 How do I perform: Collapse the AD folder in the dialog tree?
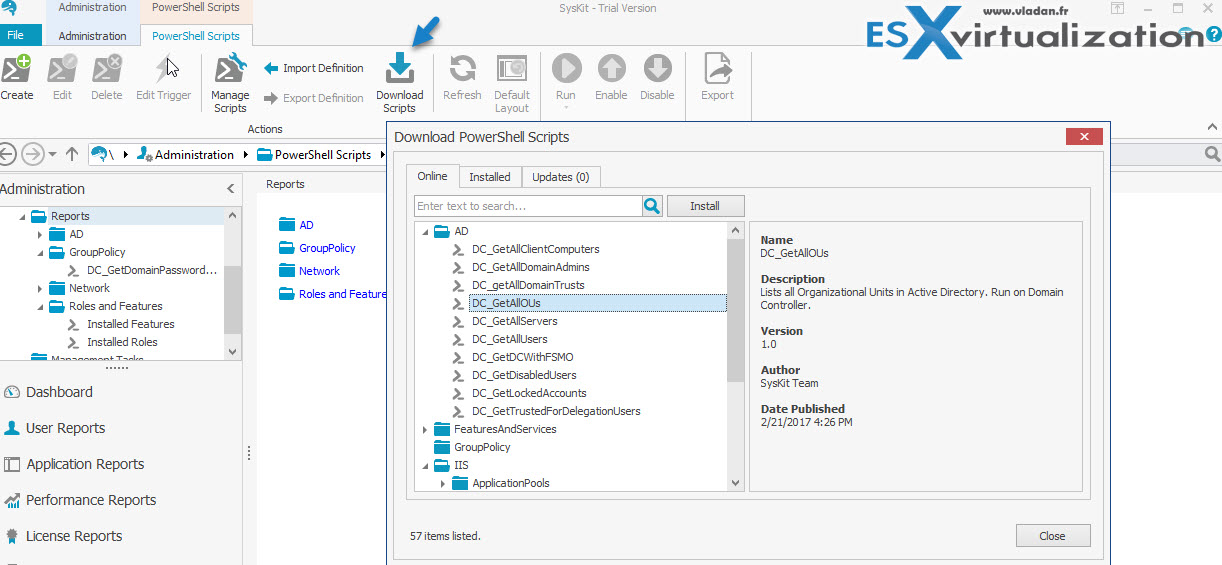425,231
